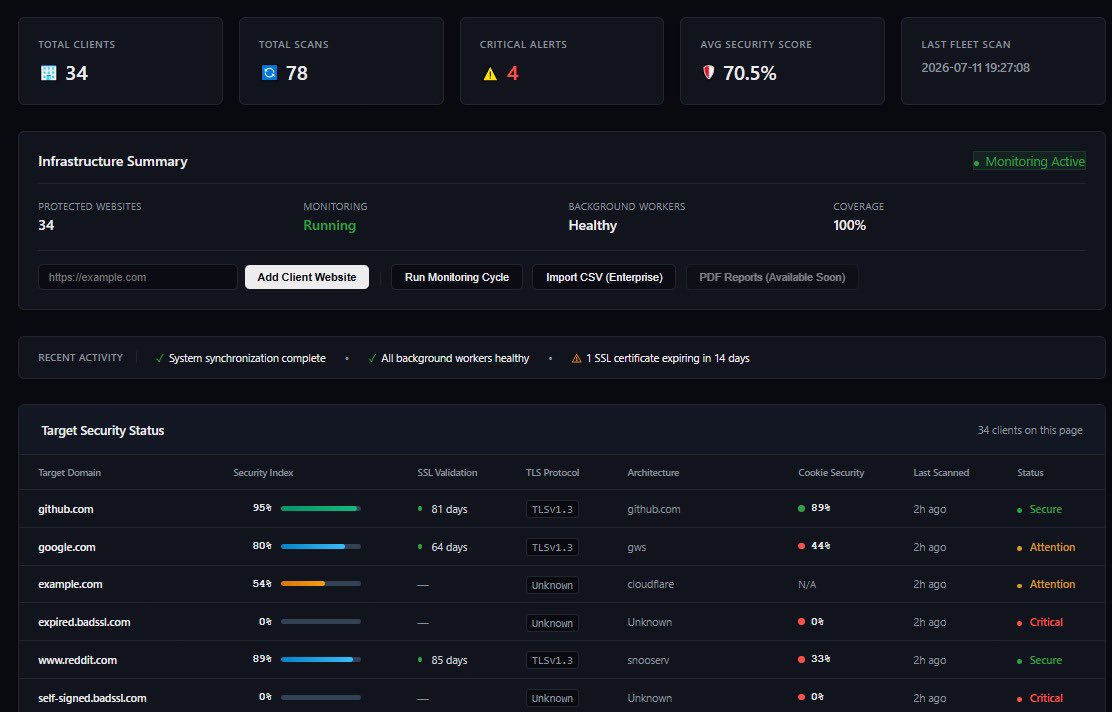
Task: Sort by Security Index column header
Action: click(x=263, y=472)
